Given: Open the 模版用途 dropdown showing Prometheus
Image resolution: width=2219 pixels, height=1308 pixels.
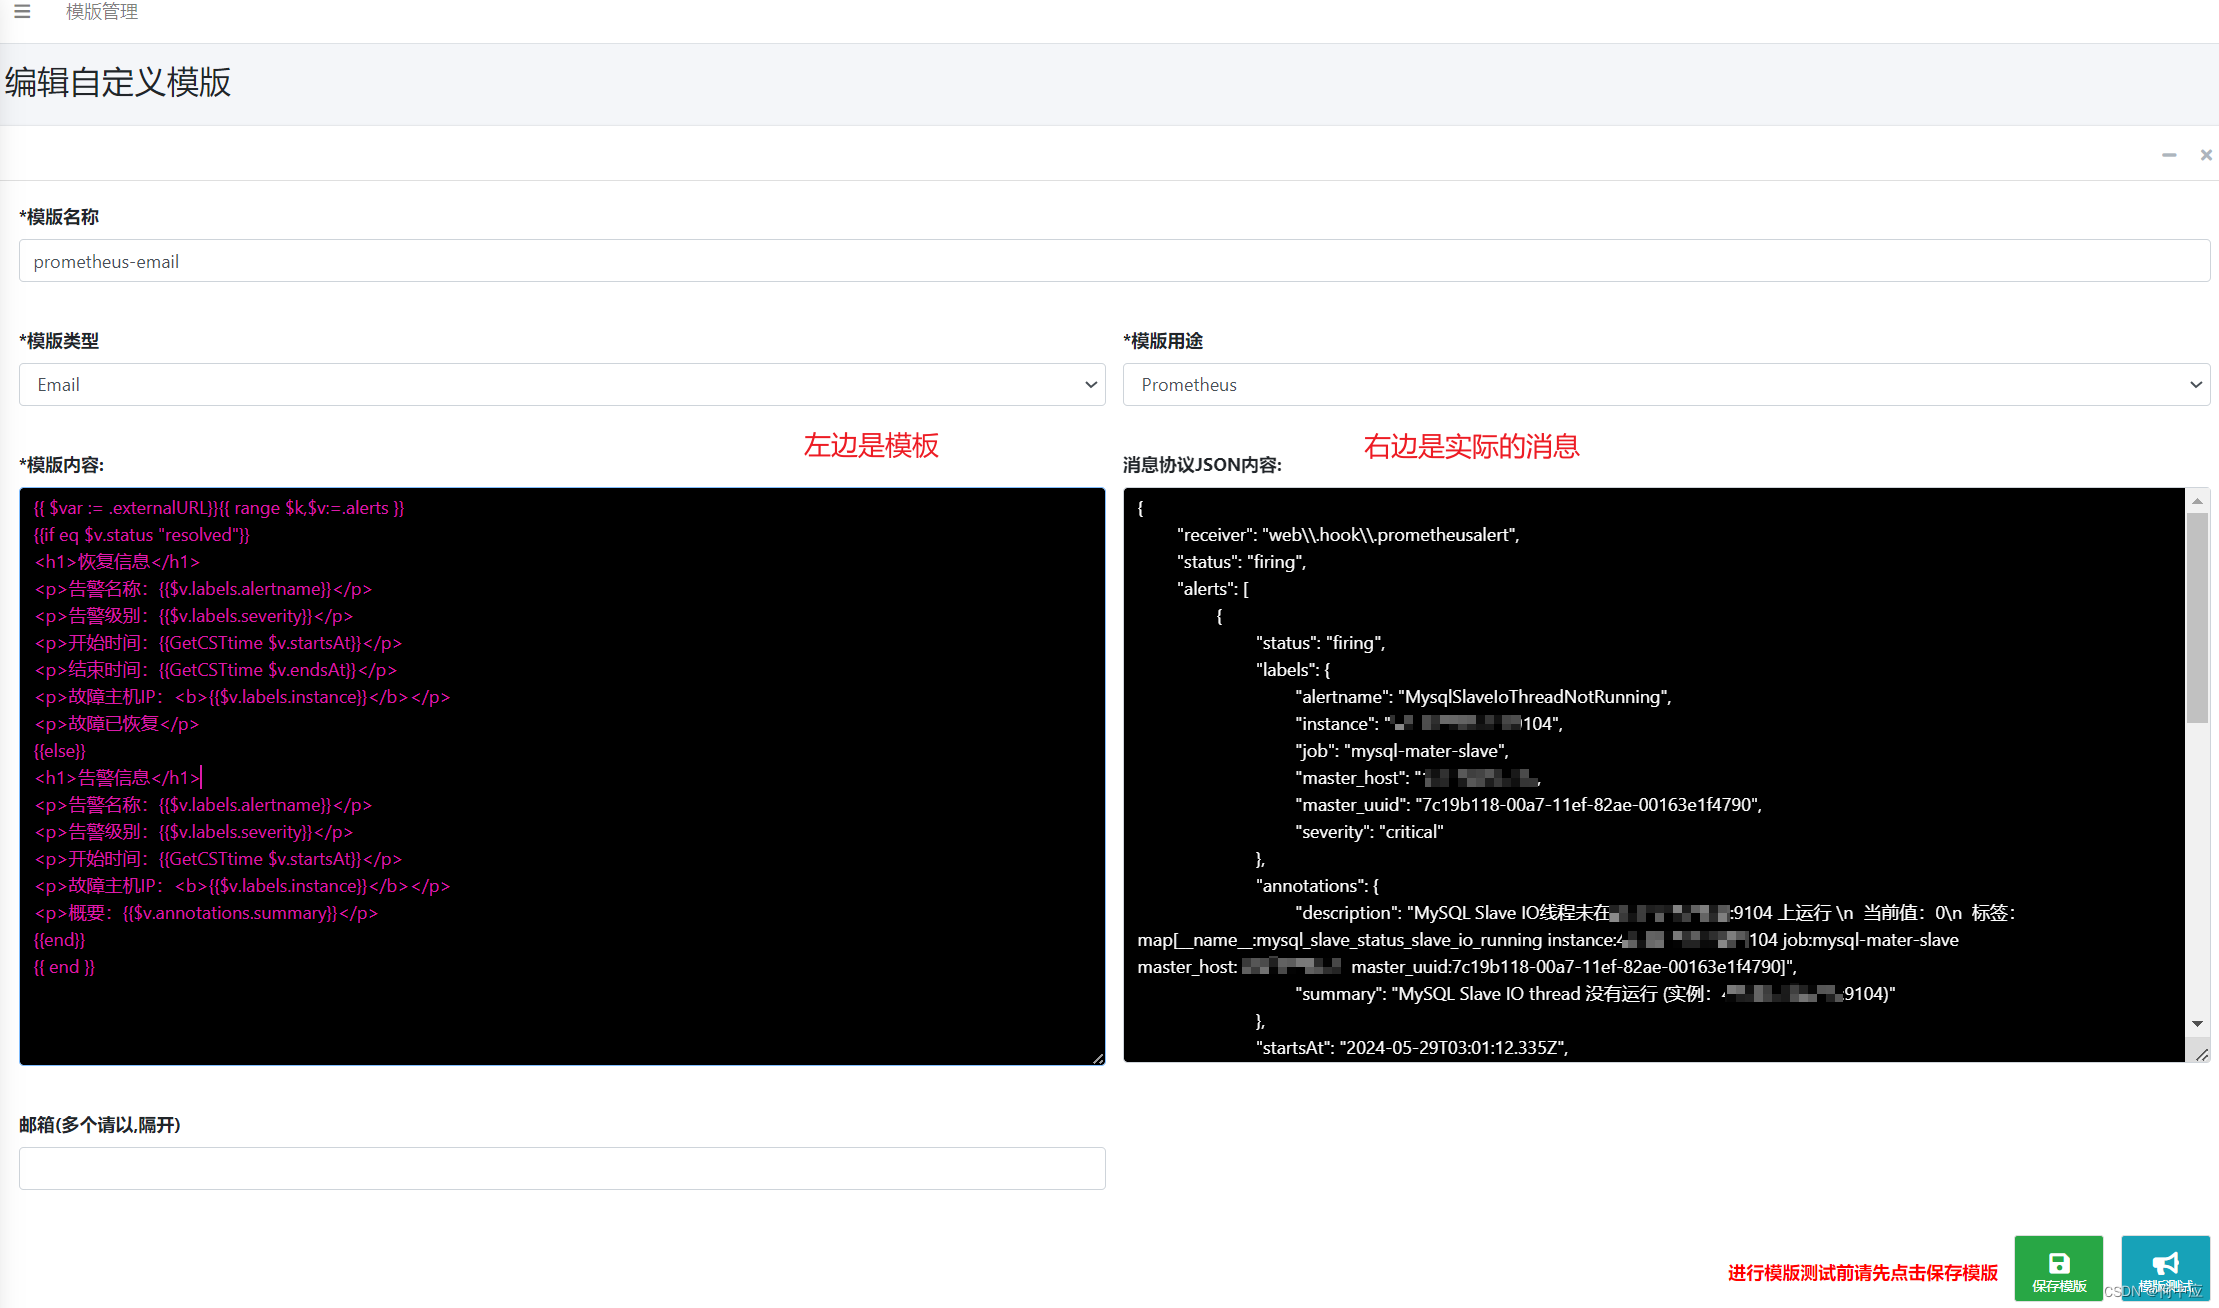Looking at the screenshot, I should coord(1666,384).
